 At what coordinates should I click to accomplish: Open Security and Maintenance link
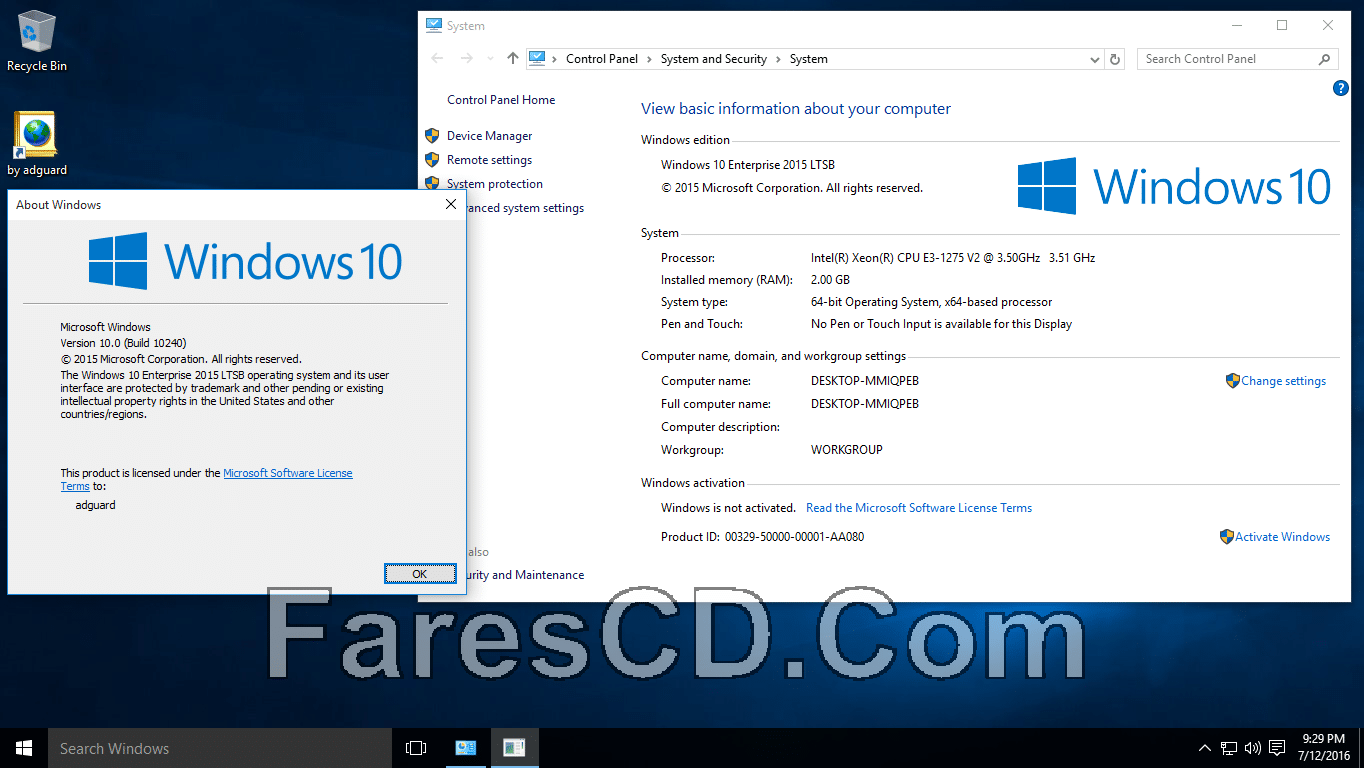525,575
